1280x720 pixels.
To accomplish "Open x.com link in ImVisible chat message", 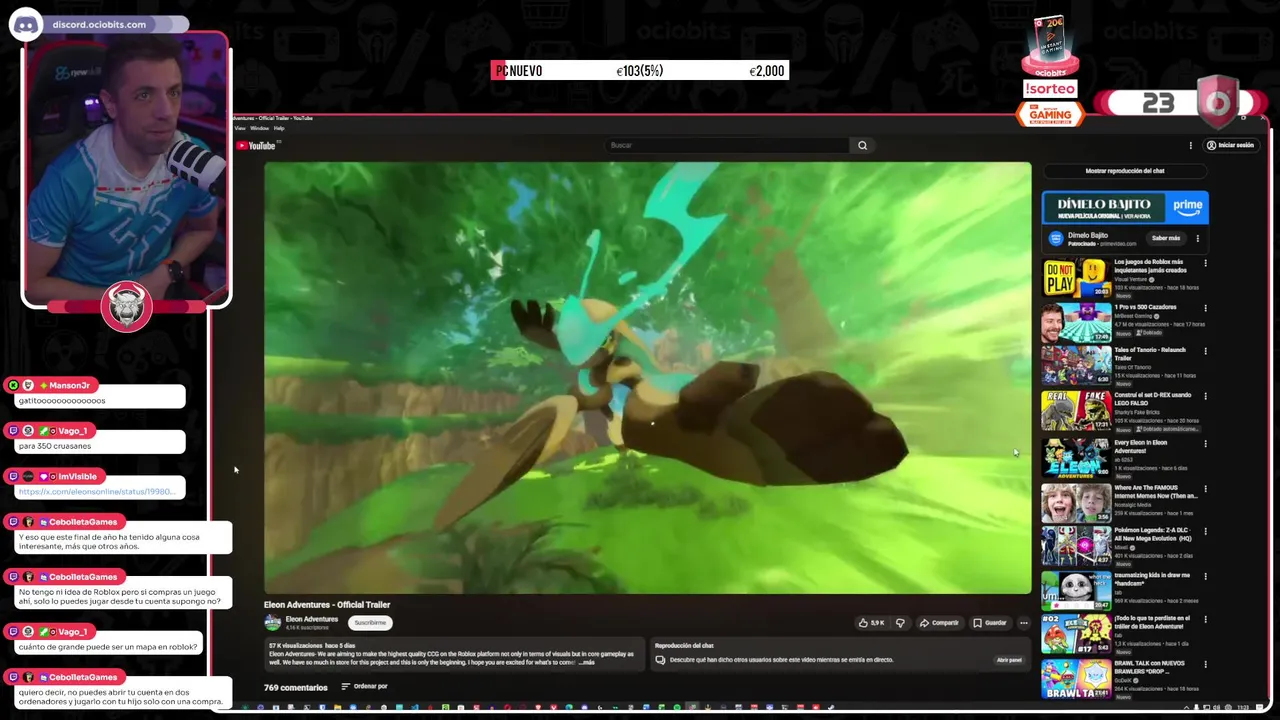I will pos(97,492).
